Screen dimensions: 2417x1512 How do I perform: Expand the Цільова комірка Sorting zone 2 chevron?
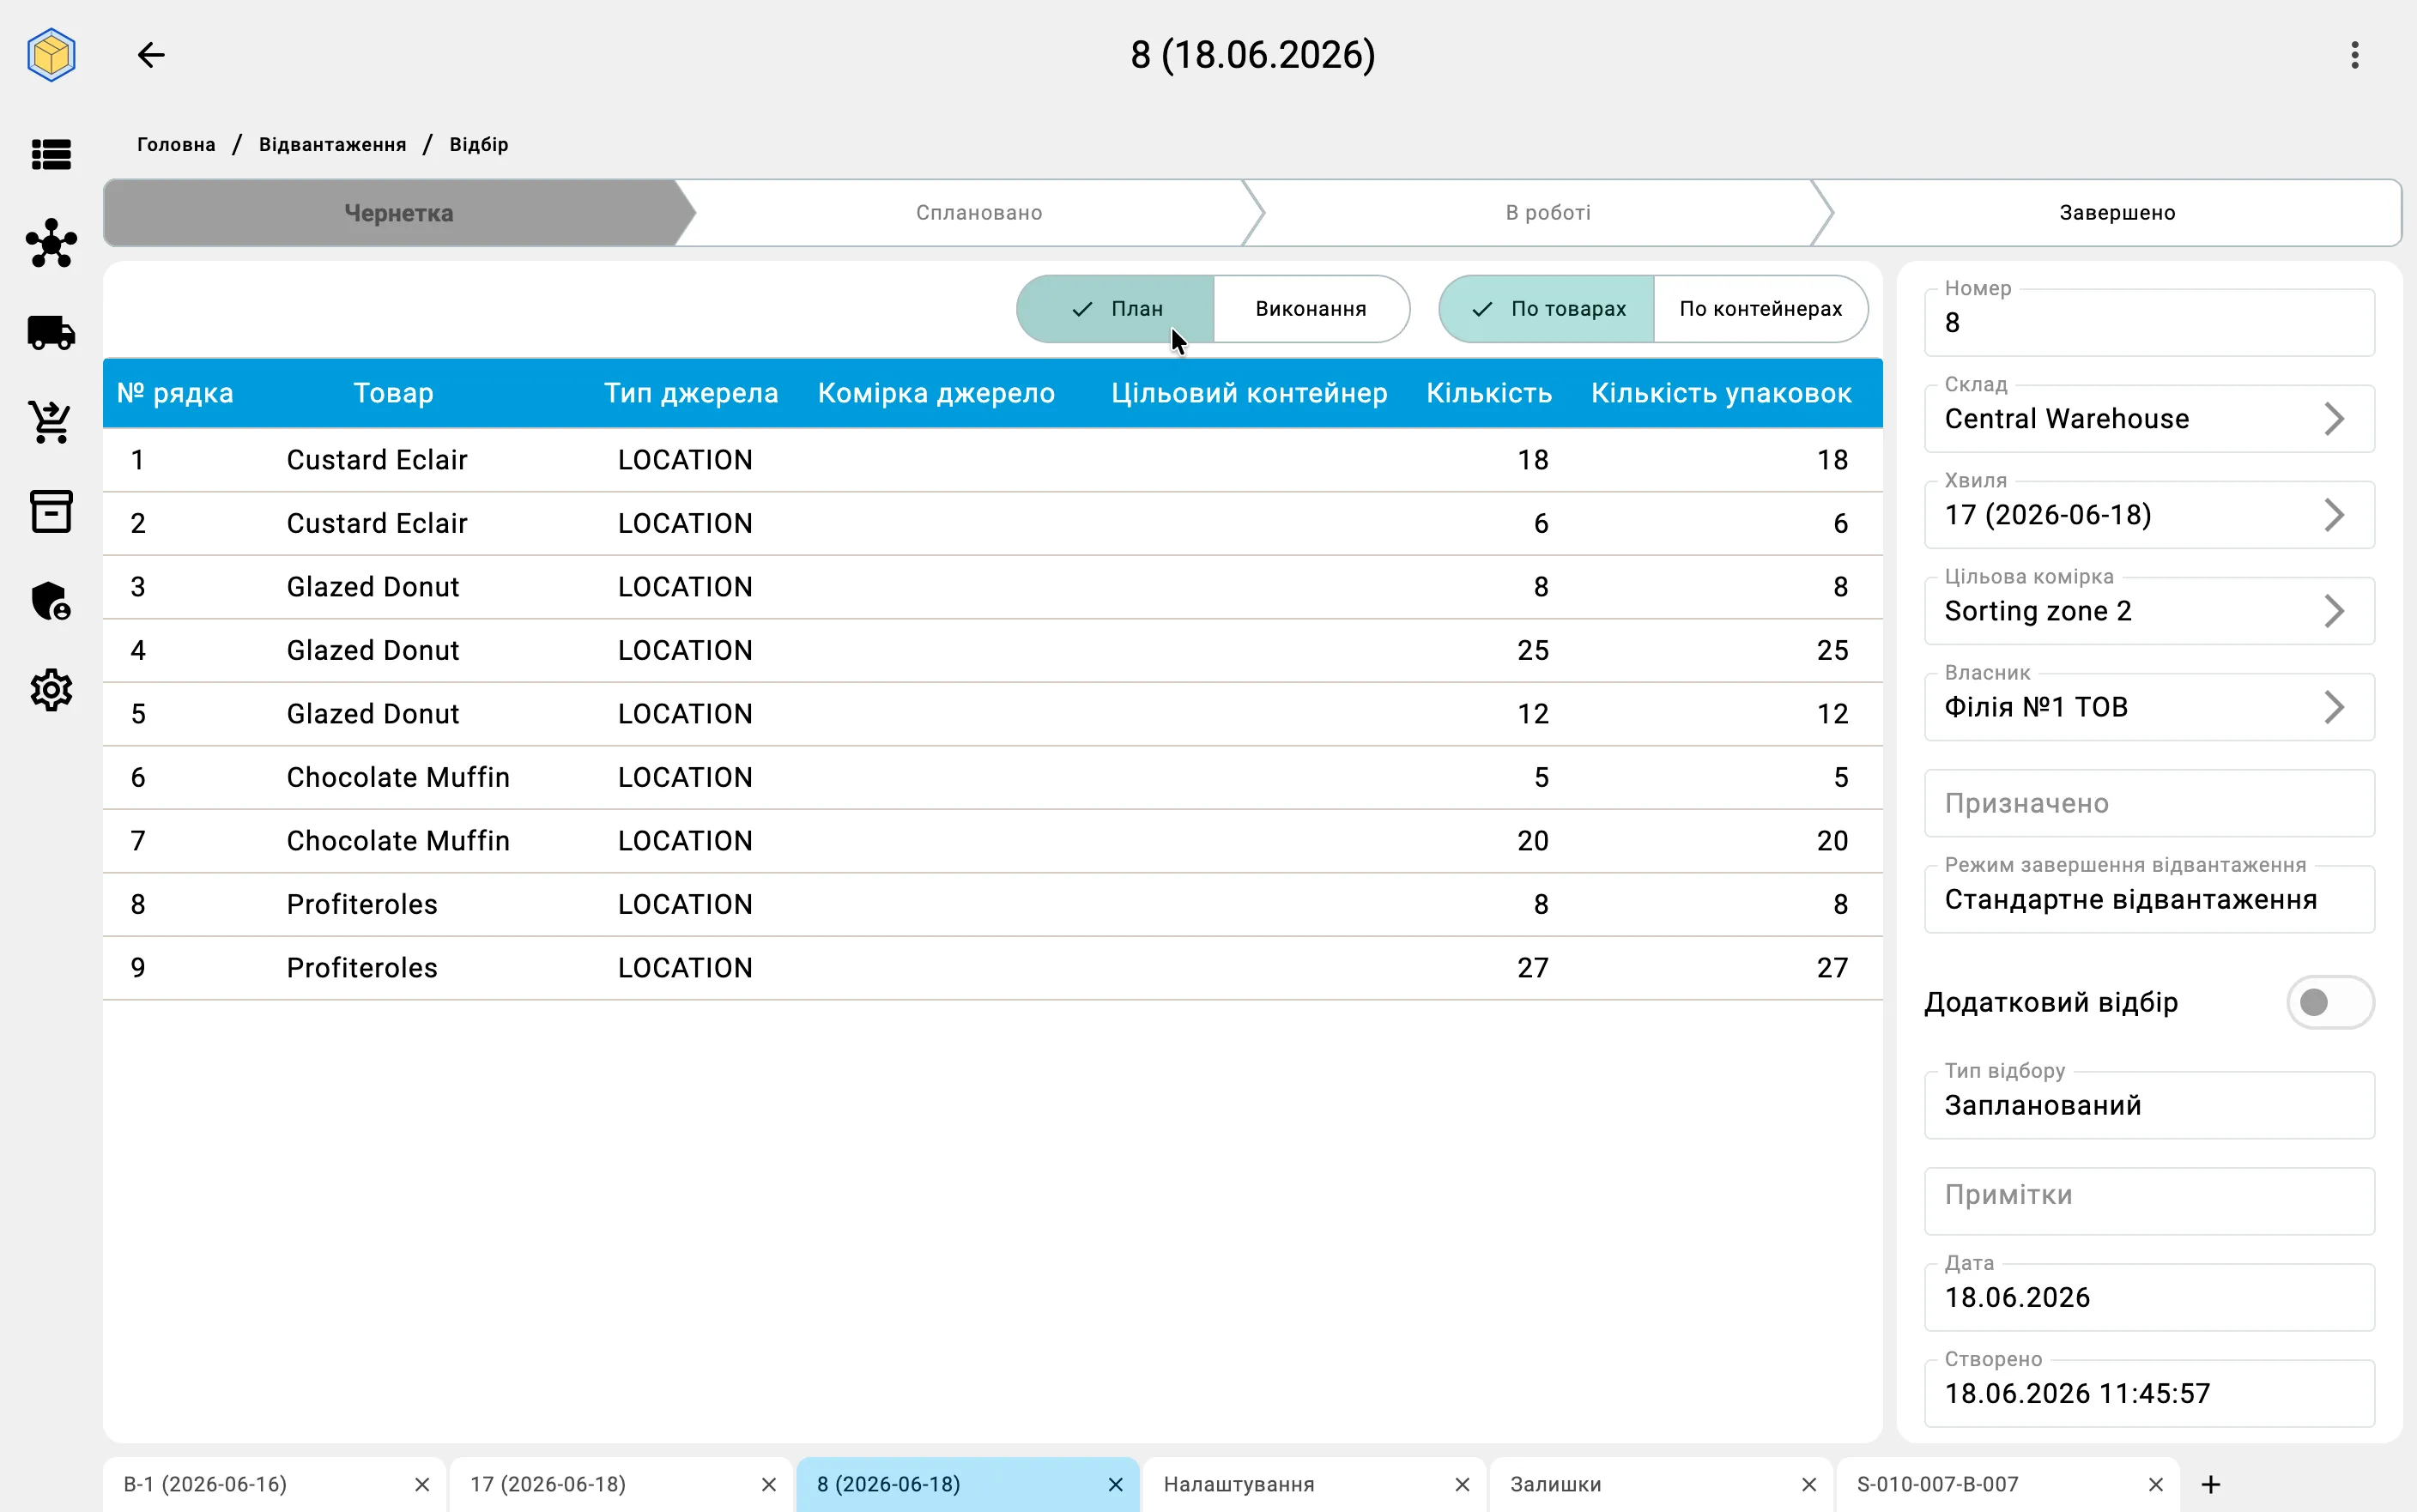point(2333,611)
